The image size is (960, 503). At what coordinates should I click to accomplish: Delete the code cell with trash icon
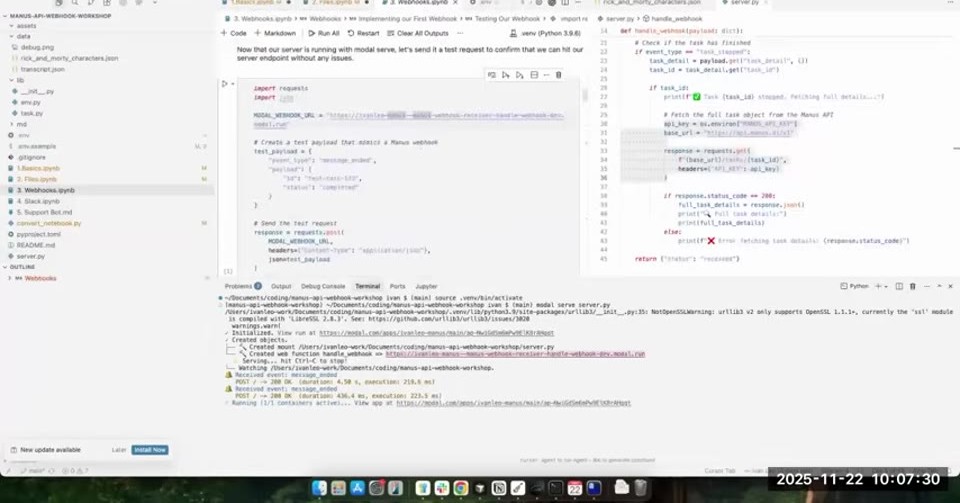pyautogui.click(x=558, y=75)
